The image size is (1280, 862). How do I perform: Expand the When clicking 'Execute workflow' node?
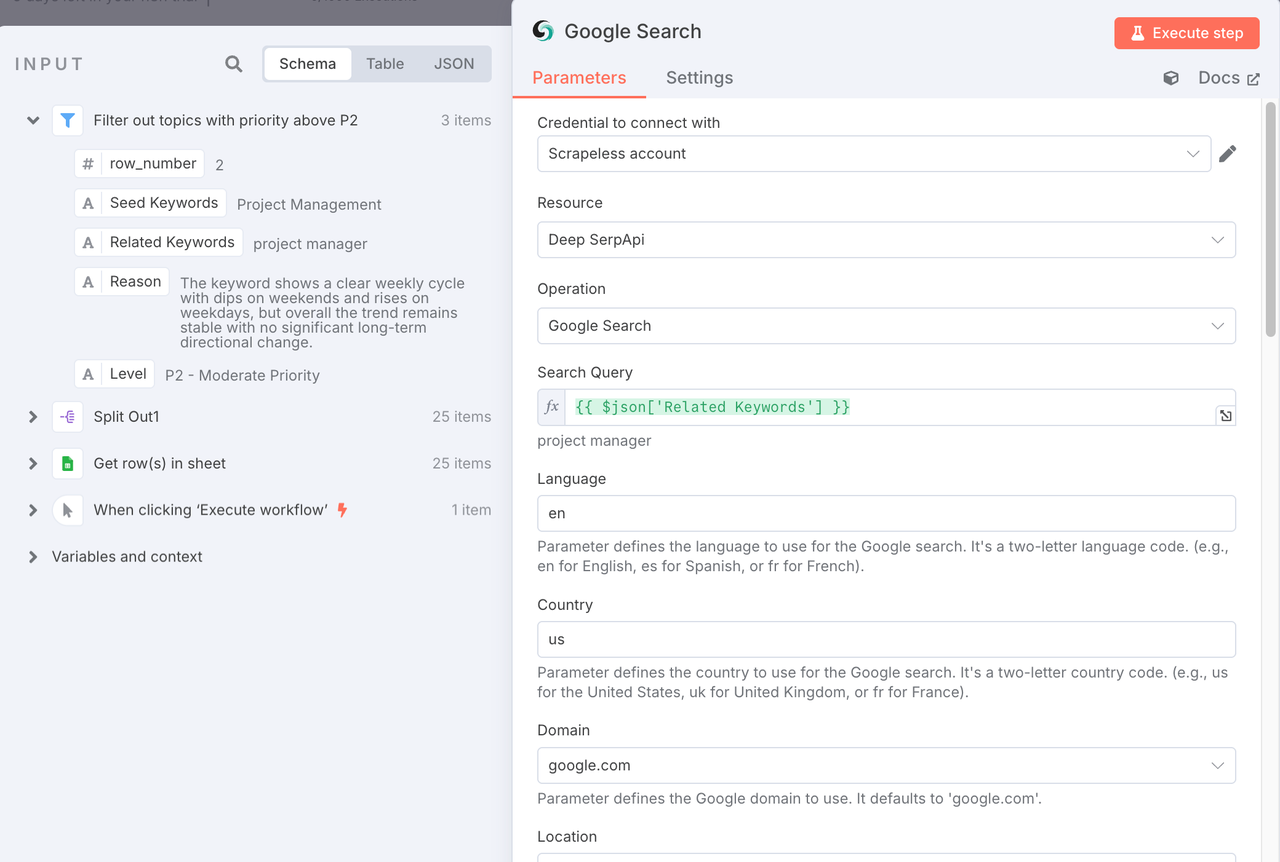(33, 510)
